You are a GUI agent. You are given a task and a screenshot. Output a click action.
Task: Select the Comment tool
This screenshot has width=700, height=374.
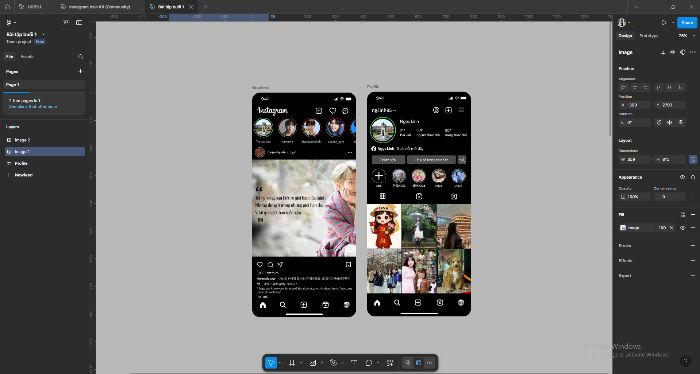(x=369, y=363)
